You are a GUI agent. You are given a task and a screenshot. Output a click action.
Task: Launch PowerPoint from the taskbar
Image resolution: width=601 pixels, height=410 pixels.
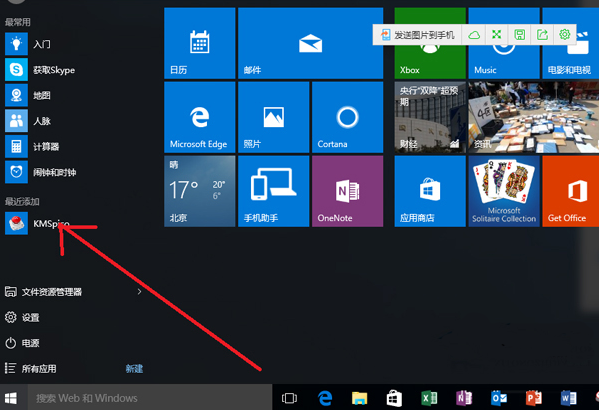[534, 398]
